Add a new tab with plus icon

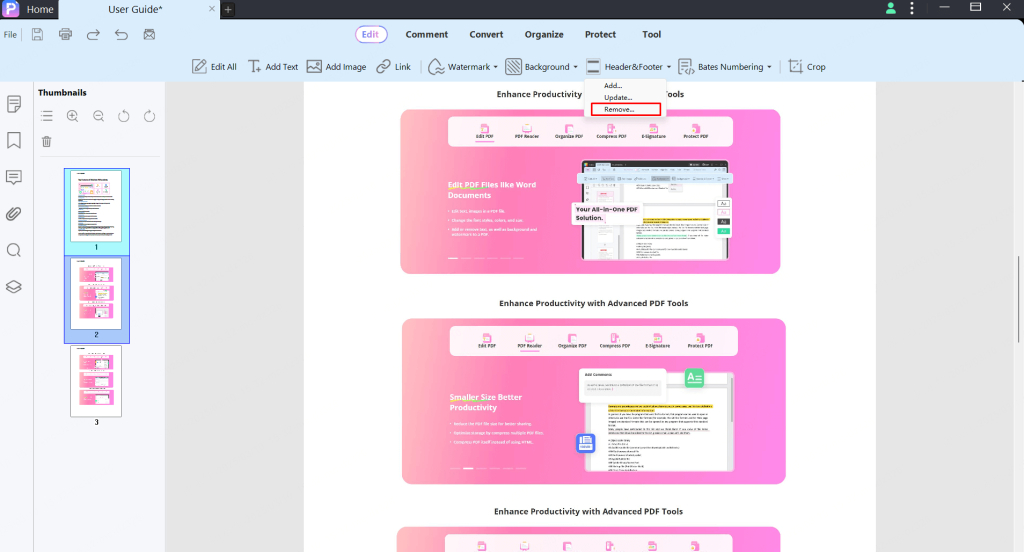(228, 9)
